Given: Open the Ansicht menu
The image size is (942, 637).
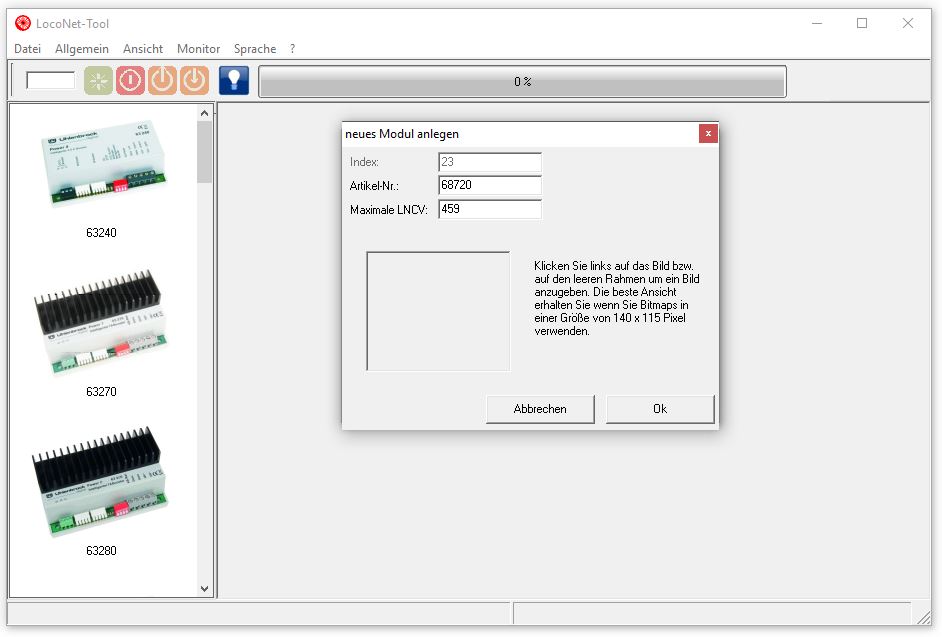Looking at the screenshot, I should pos(143,49).
